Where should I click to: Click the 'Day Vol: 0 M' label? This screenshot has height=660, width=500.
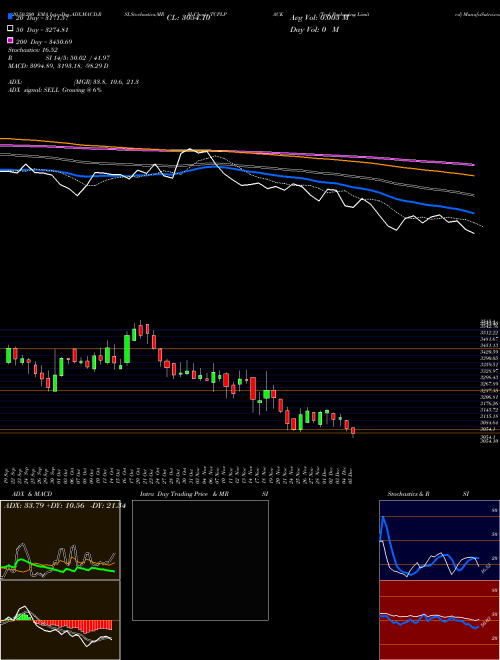pos(314,29)
